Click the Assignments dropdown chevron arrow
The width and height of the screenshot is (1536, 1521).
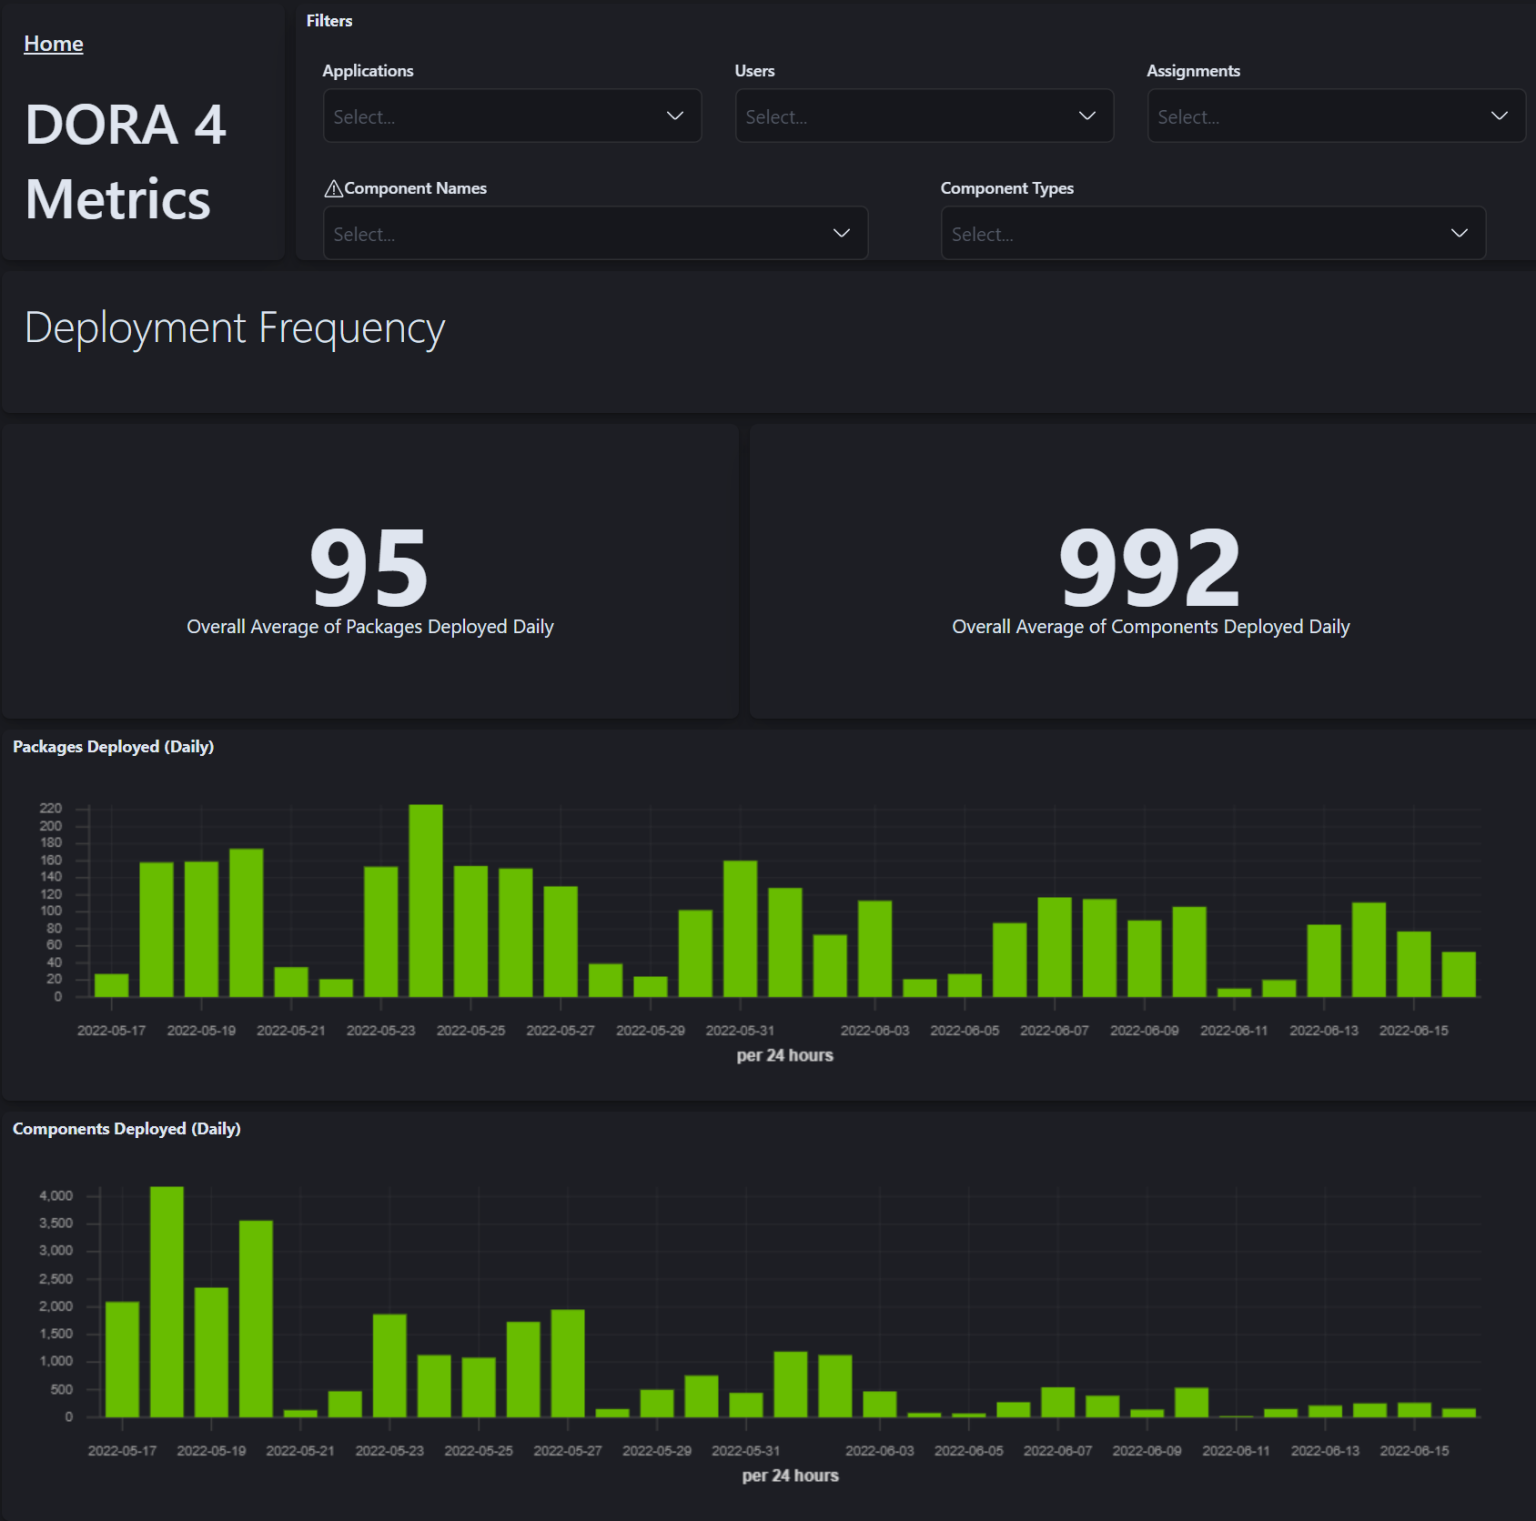[x=1499, y=116]
